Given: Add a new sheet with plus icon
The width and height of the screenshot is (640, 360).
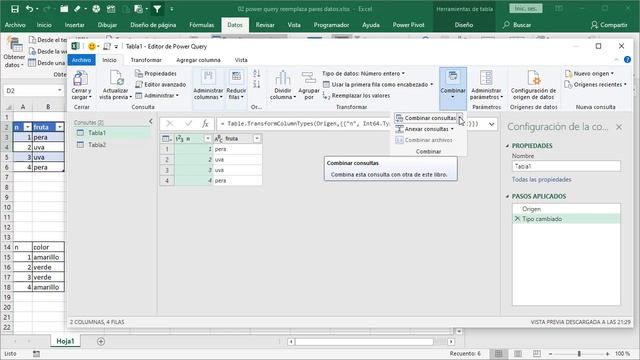Looking at the screenshot, I should (x=101, y=341).
